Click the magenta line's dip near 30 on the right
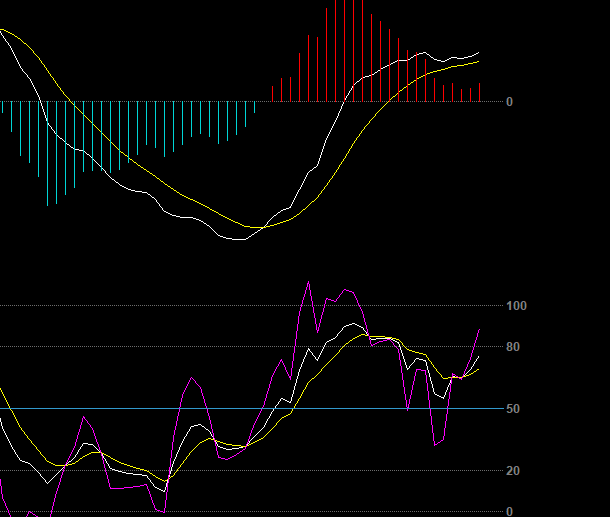 click(x=435, y=444)
